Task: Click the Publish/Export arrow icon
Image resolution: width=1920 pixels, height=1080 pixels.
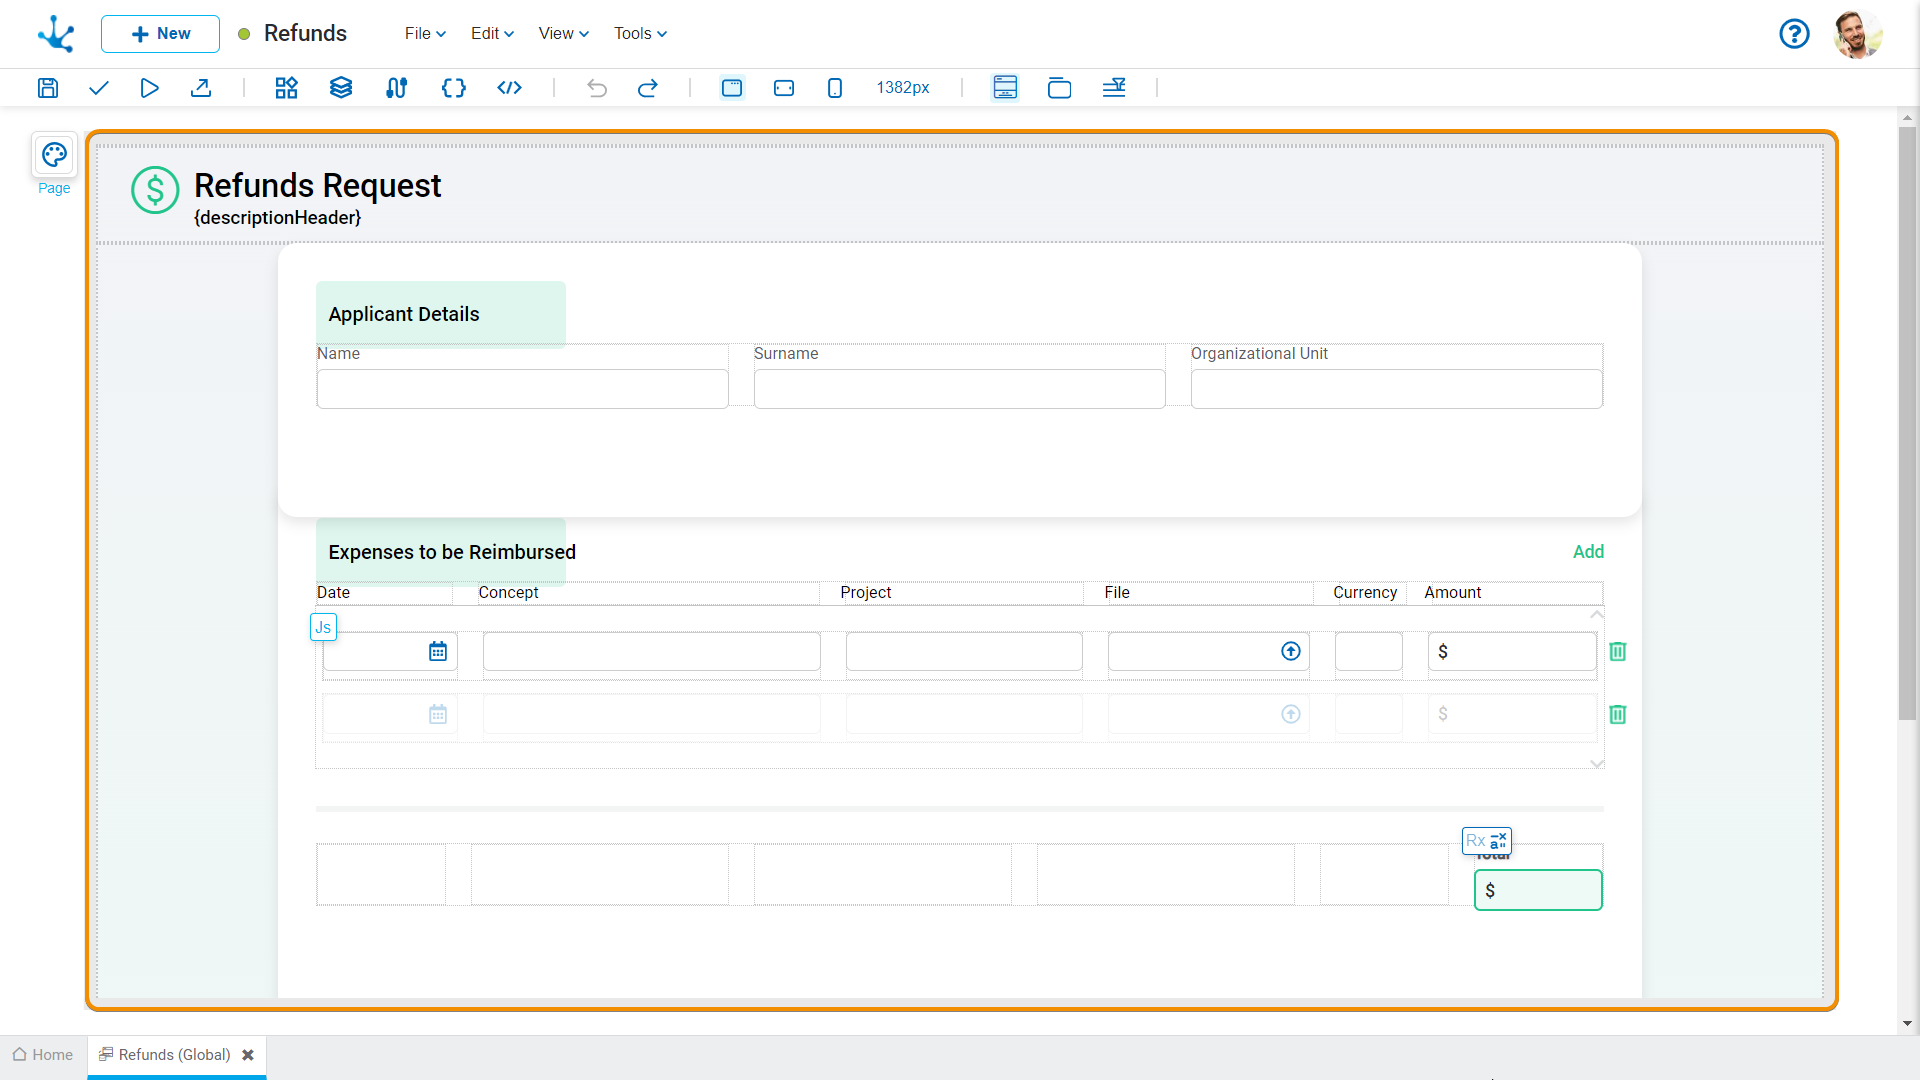Action: [x=200, y=87]
